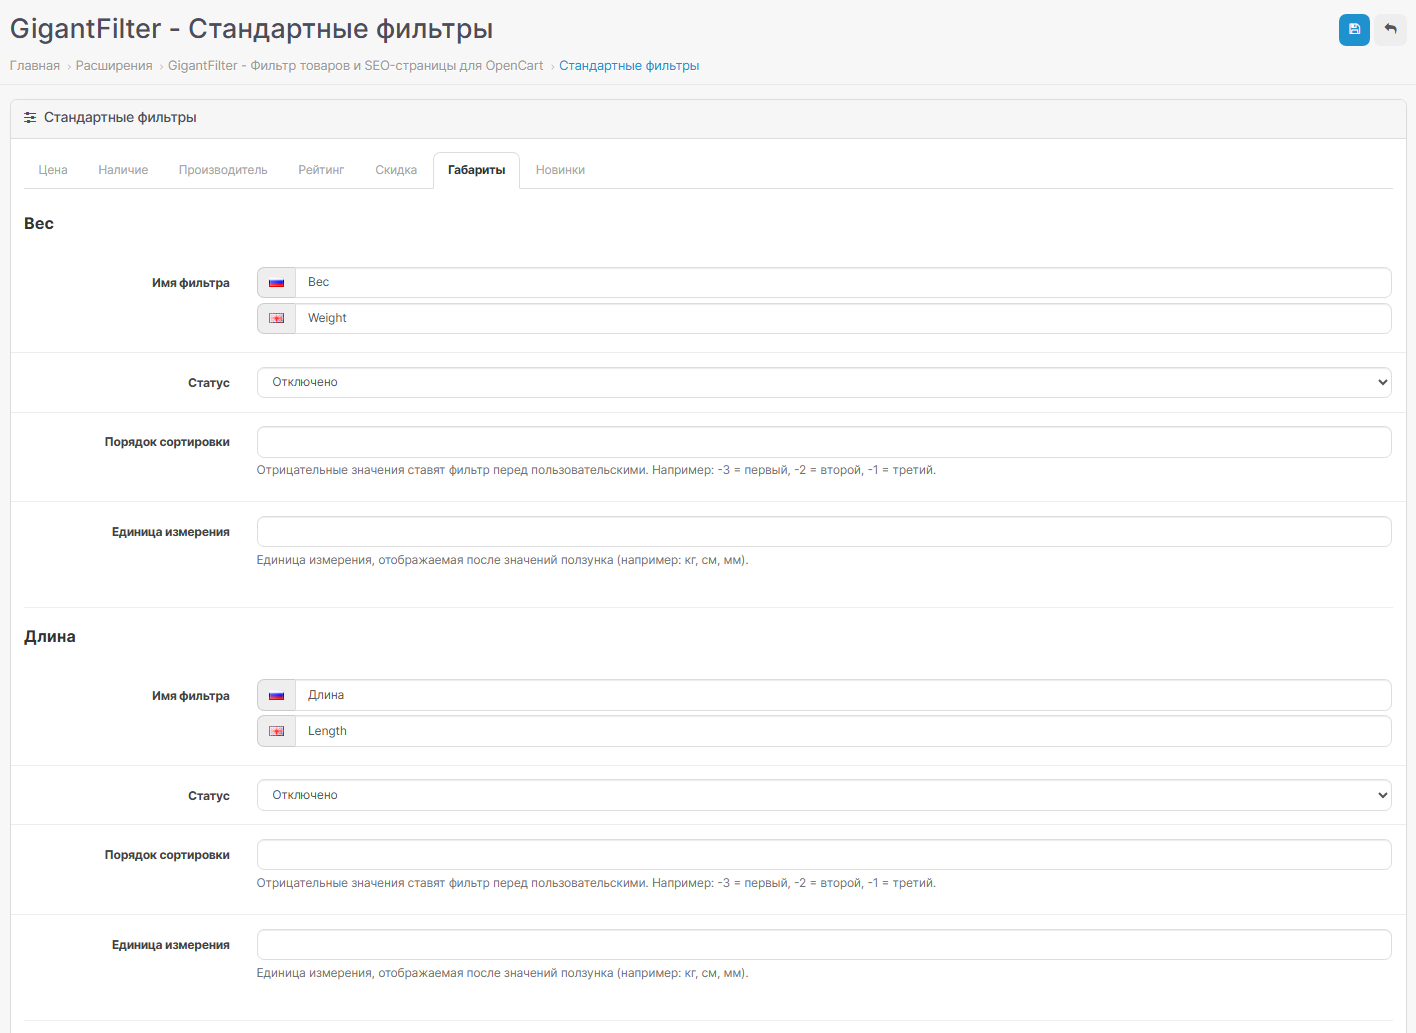
Task: Click the Стандартные фильтры panel heading text
Action: (120, 118)
